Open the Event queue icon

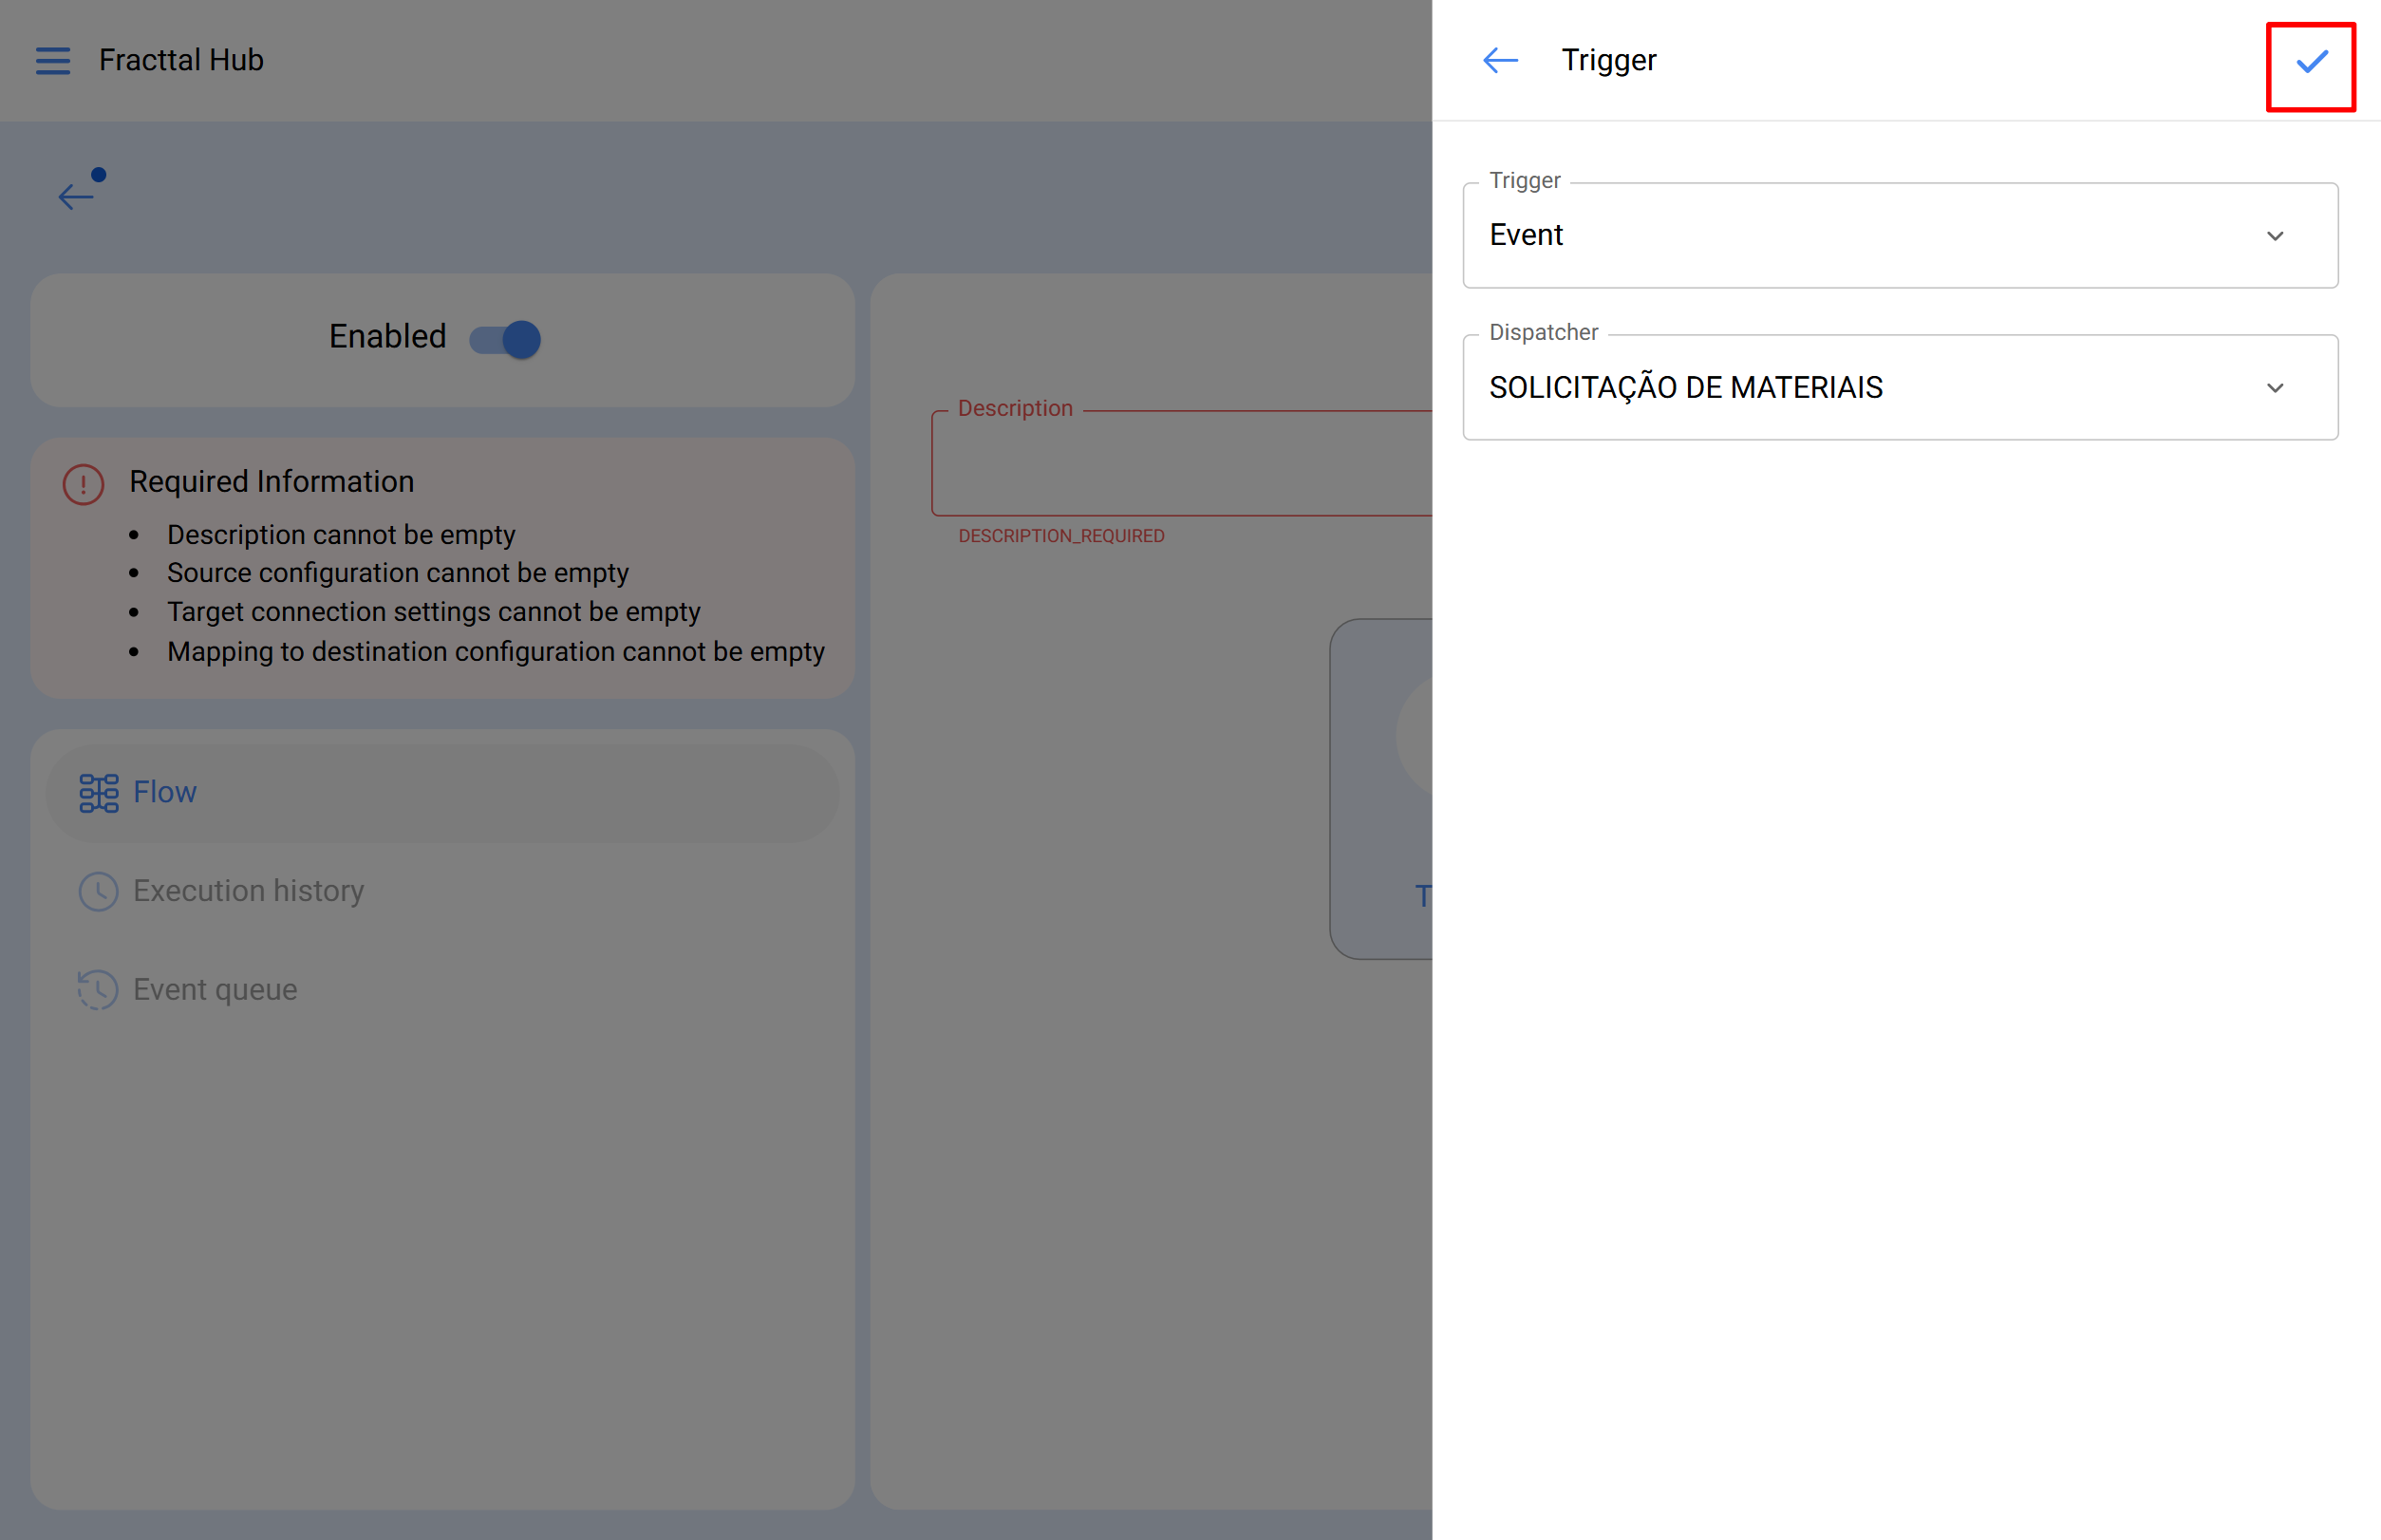pos(98,989)
